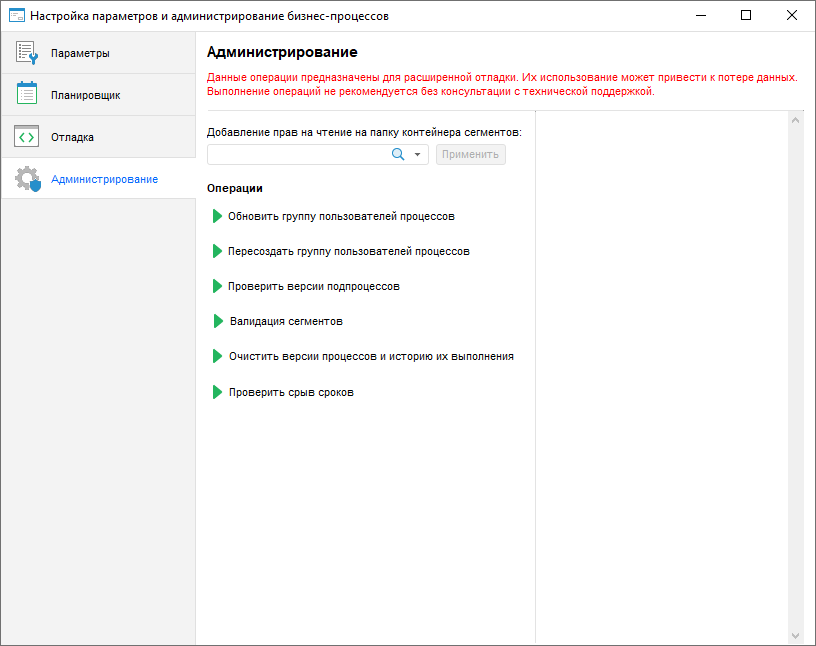The width and height of the screenshot is (816, 646).
Task: Click the Планировщик calendar icon
Action: click(27, 93)
